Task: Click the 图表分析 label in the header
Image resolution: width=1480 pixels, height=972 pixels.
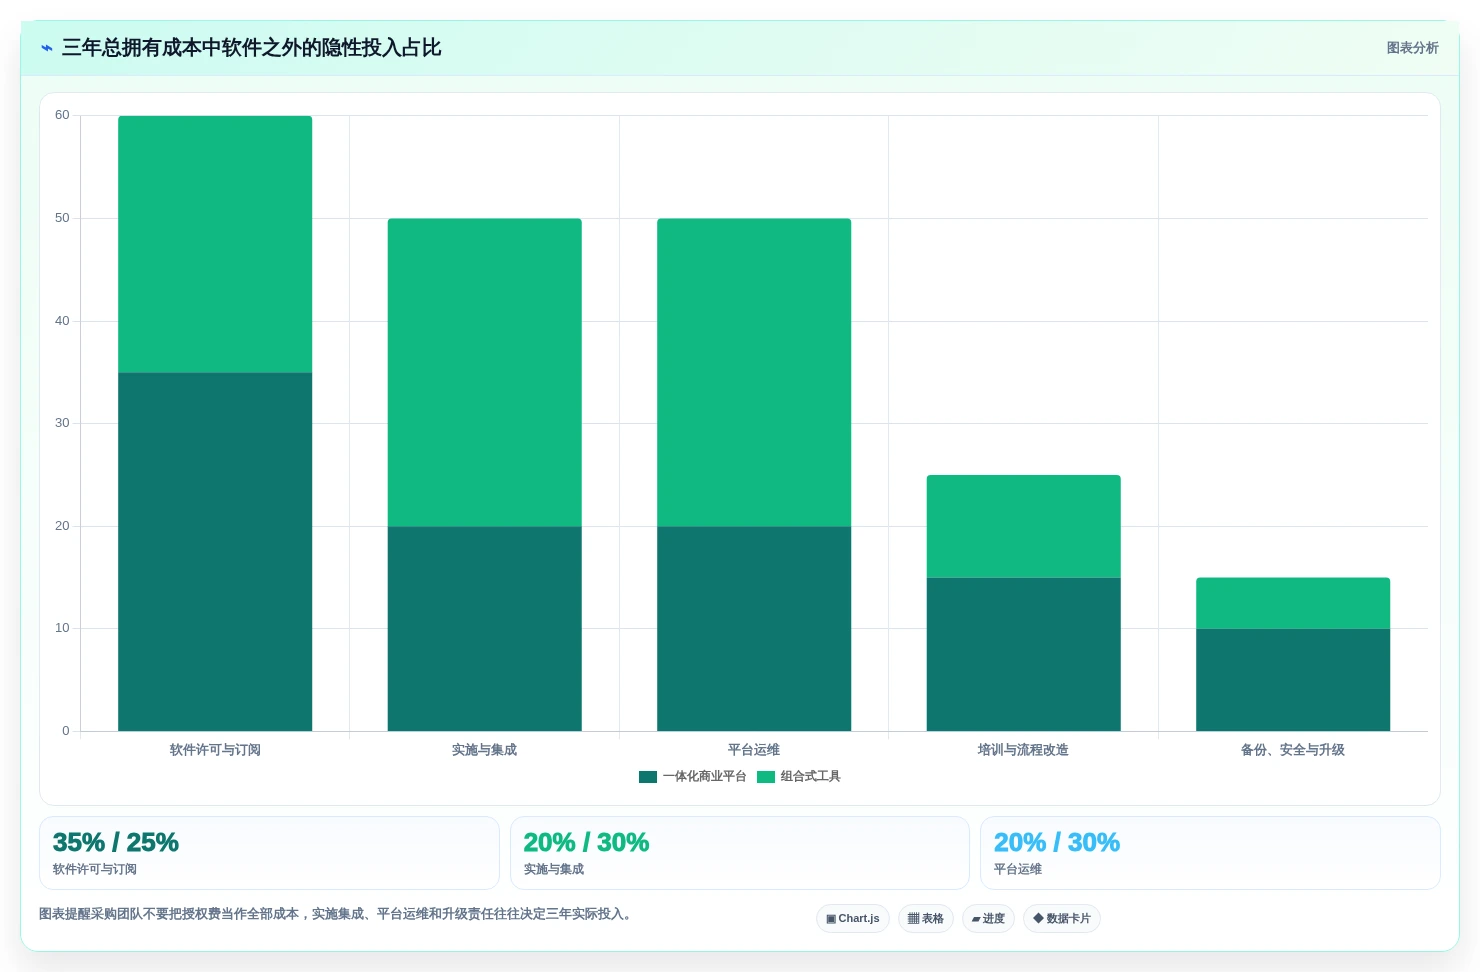Action: [1412, 48]
